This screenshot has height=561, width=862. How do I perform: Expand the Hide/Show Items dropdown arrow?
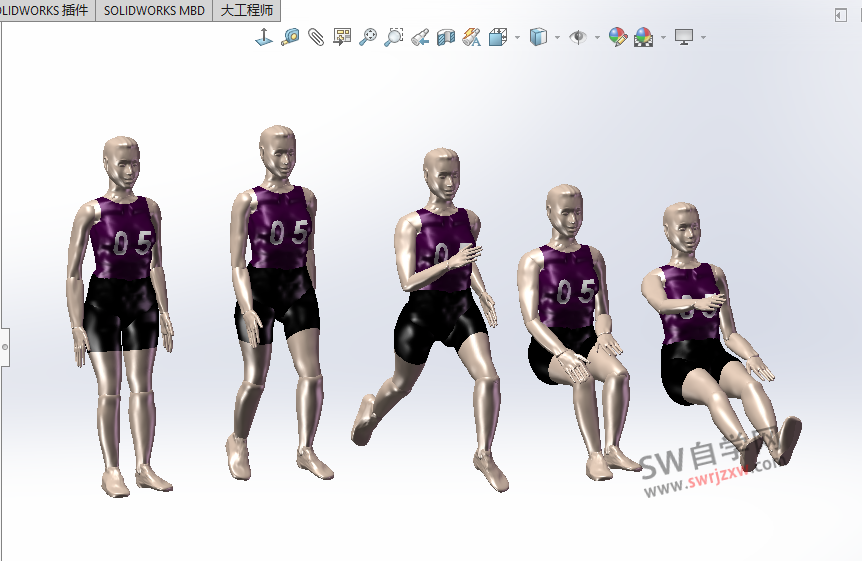click(x=597, y=37)
